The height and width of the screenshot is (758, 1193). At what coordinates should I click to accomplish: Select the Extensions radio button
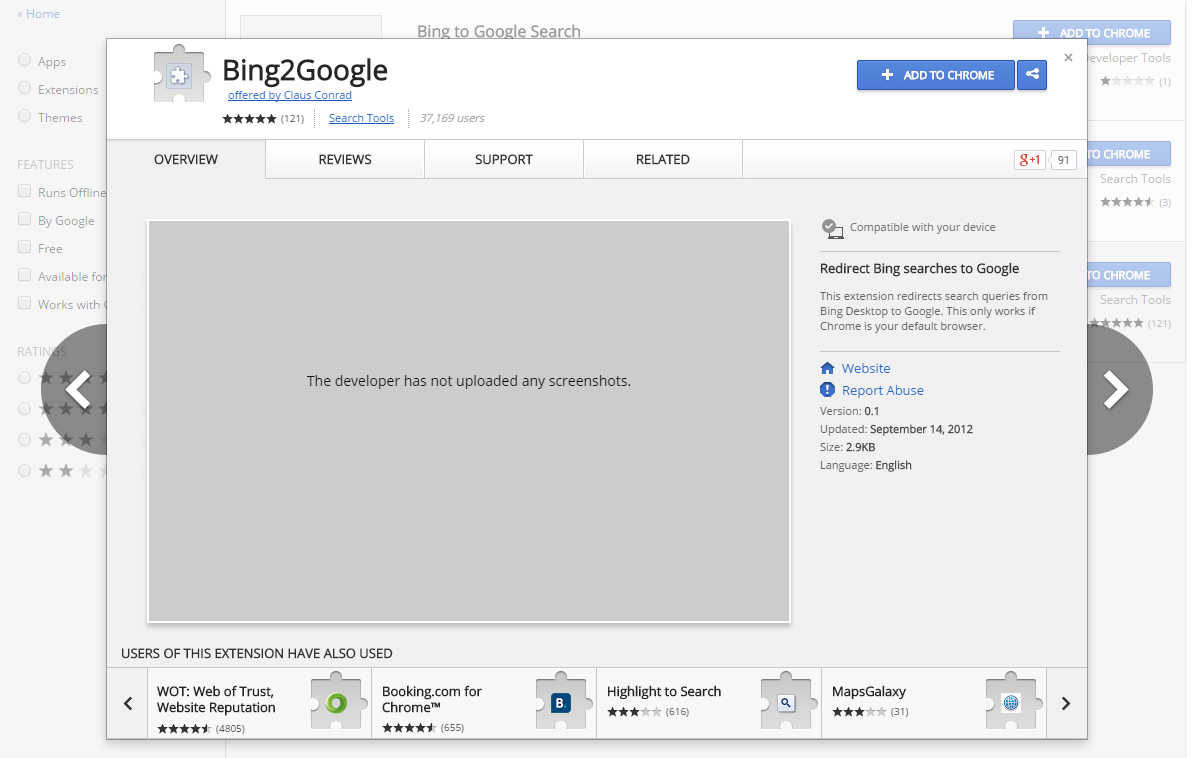pos(24,88)
